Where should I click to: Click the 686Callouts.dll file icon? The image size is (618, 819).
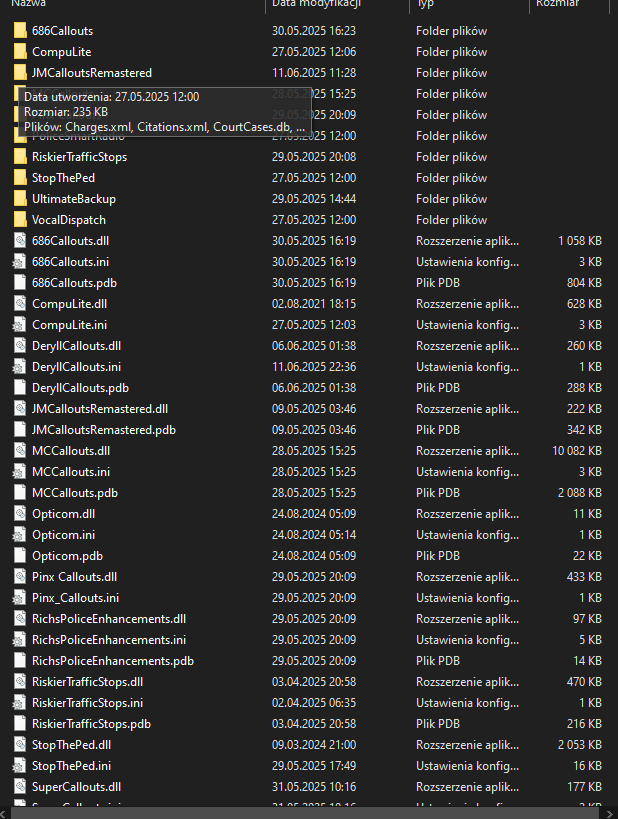tap(19, 241)
